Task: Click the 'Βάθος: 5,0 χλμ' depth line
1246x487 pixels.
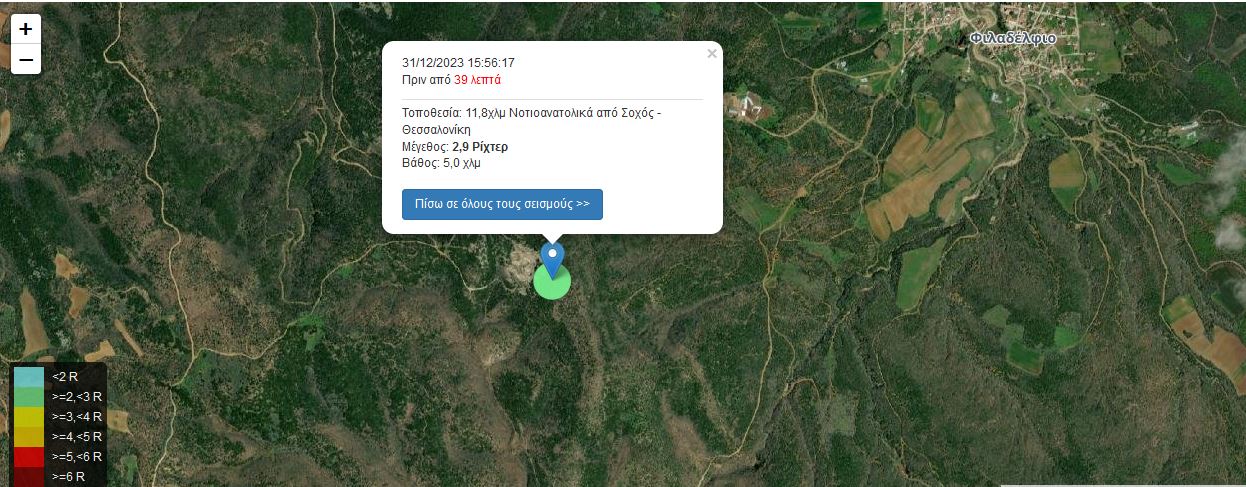Action: 441,163
